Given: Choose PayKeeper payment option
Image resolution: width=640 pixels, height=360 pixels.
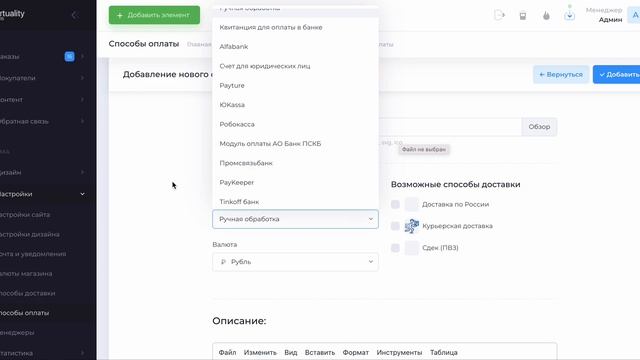Looking at the screenshot, I should pyautogui.click(x=295, y=182).
